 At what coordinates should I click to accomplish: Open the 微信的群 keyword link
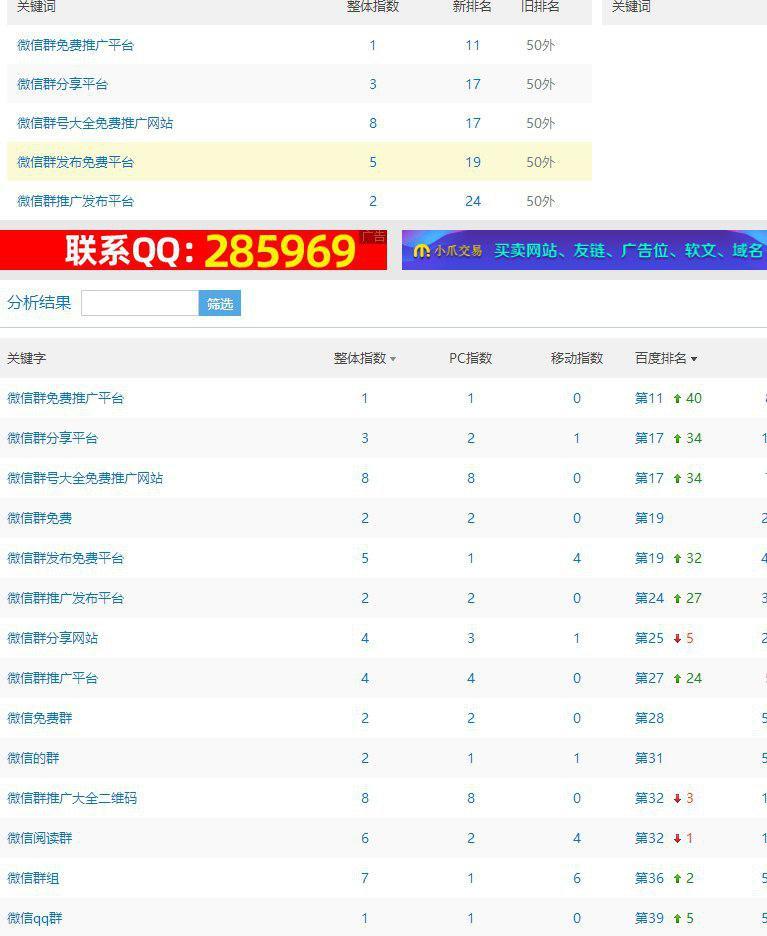coord(33,758)
